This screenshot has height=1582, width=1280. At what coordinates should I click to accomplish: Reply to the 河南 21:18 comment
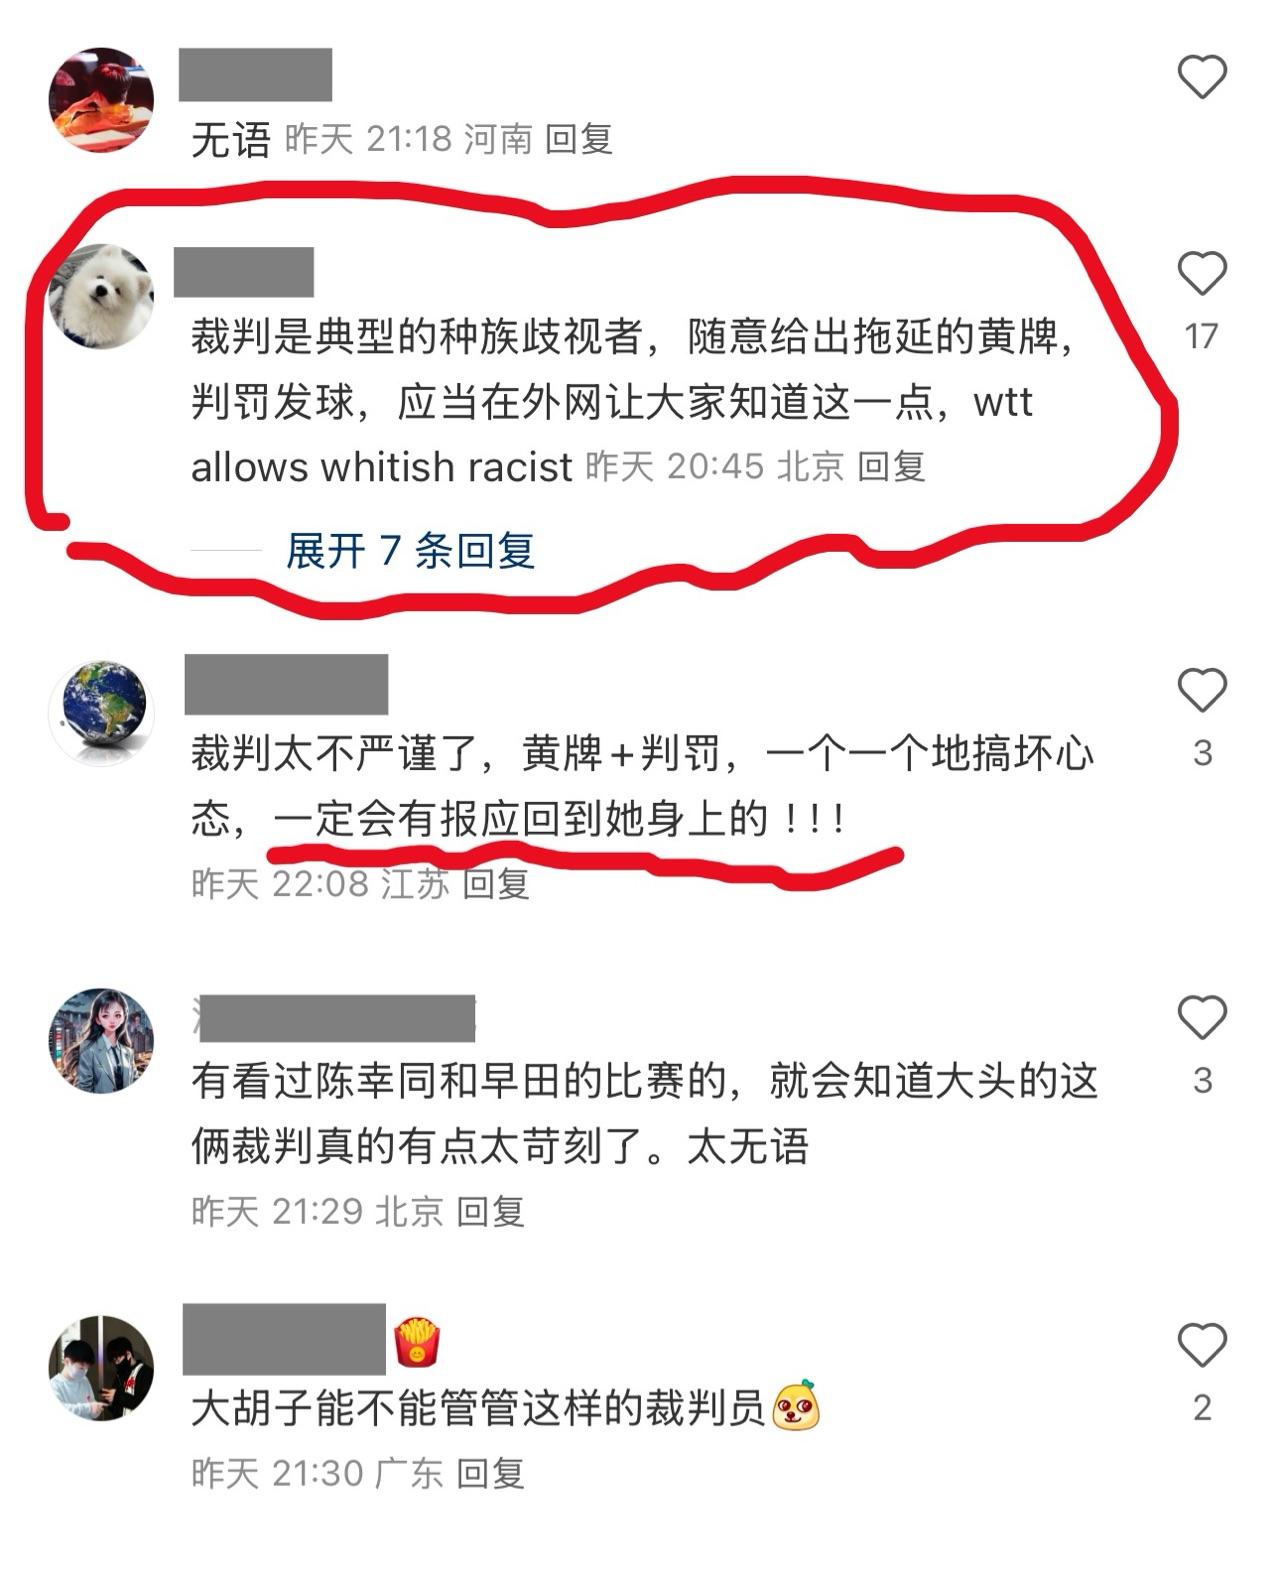[578, 138]
